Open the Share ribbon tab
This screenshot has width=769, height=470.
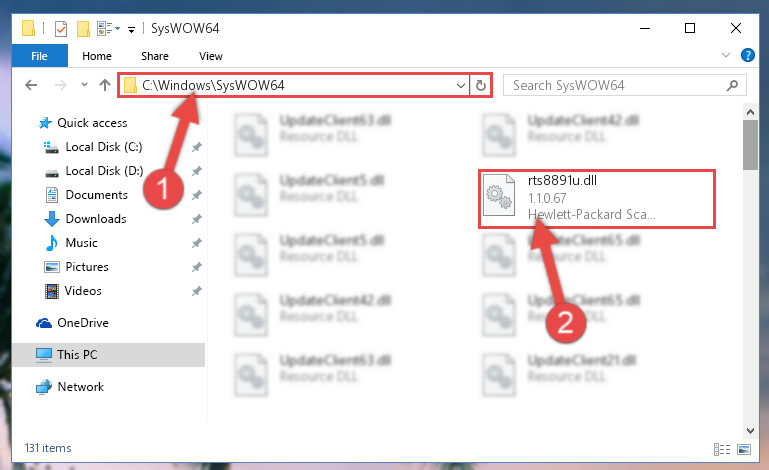pos(155,56)
